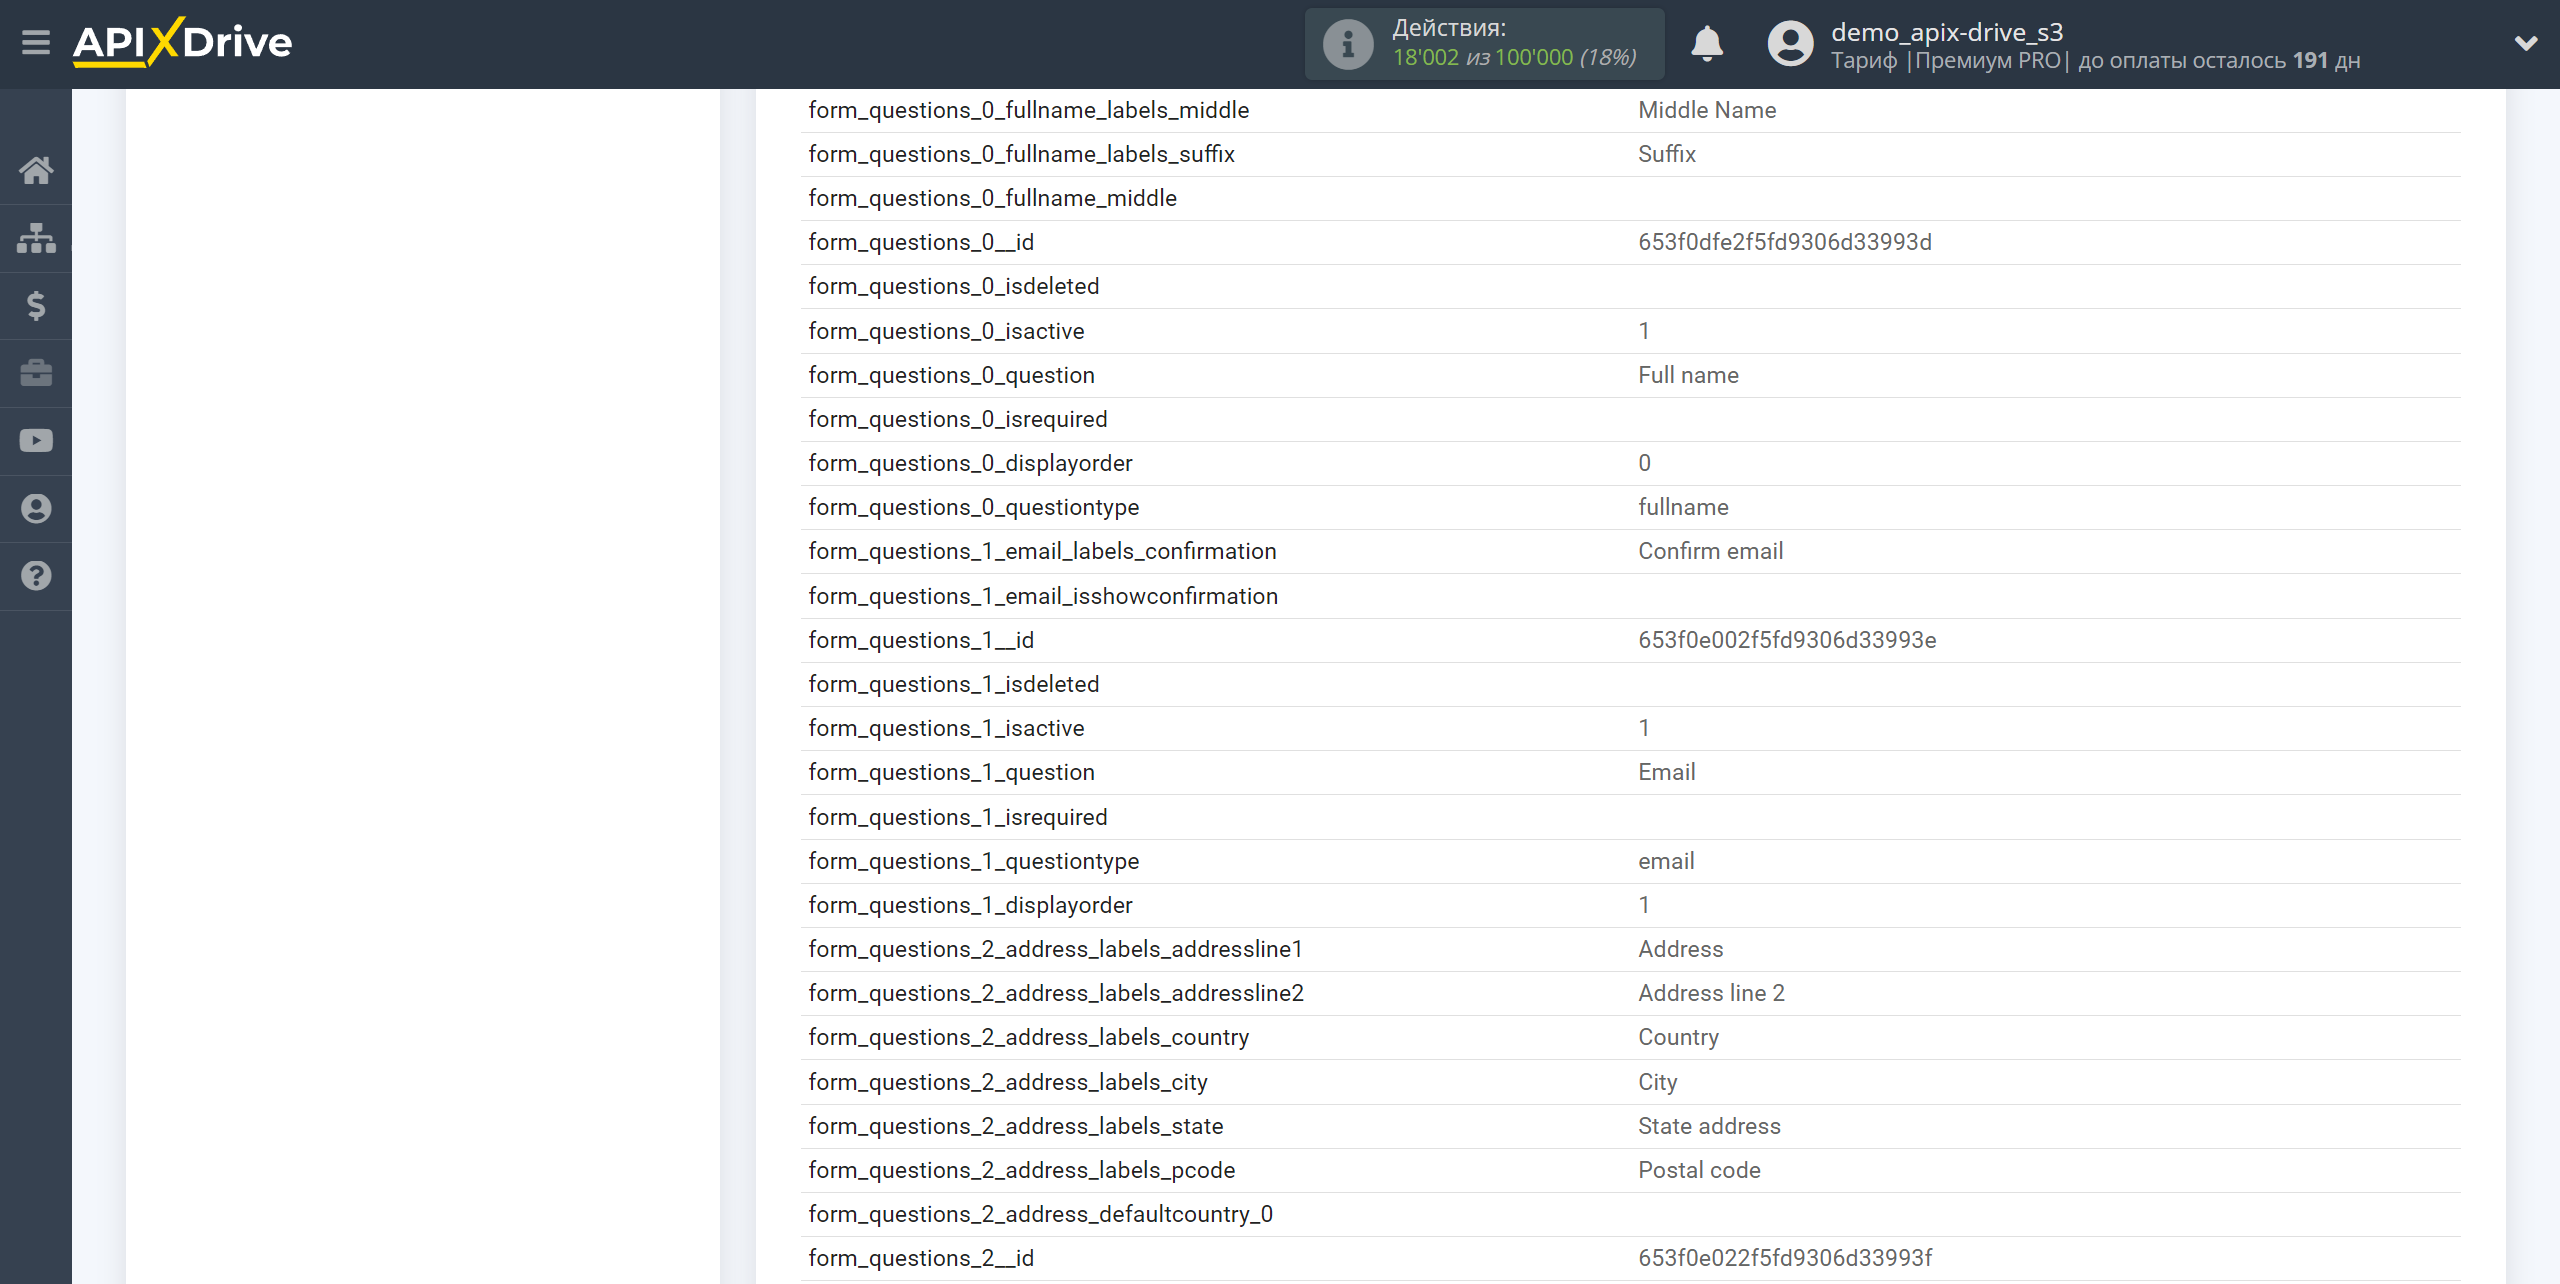Open the YouTube video tutorials icon

(x=36, y=441)
